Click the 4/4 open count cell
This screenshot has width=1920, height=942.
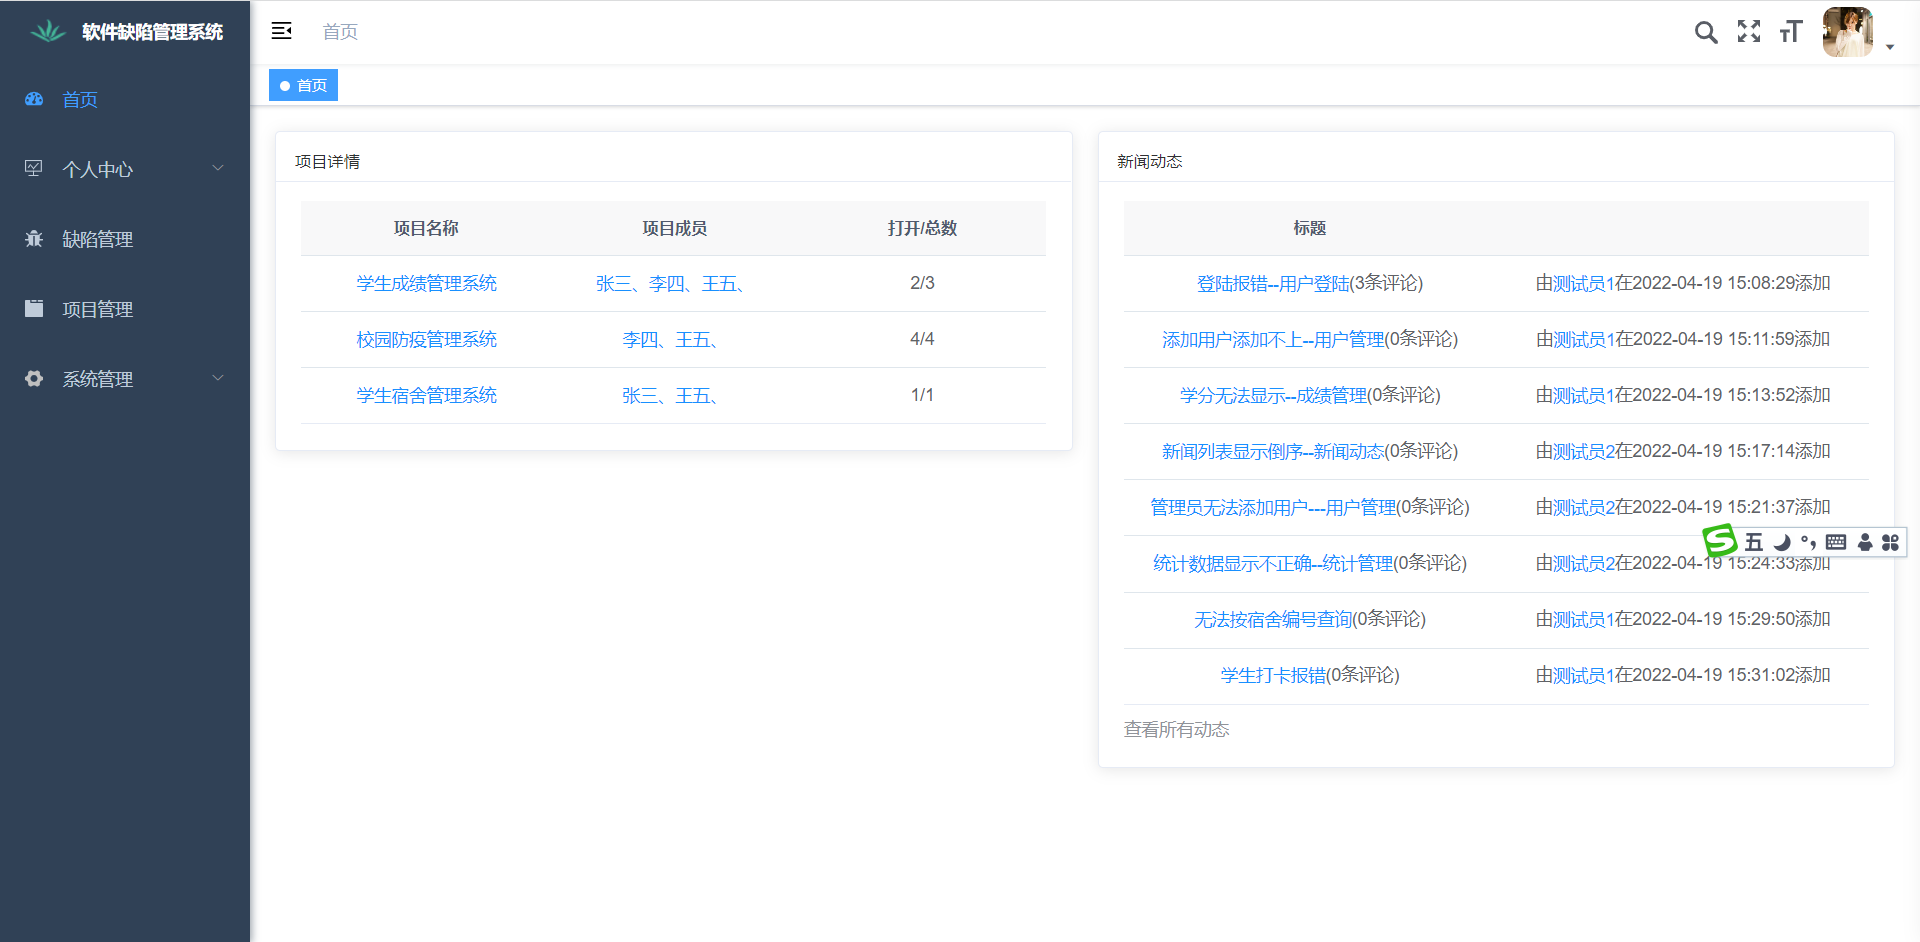(x=922, y=339)
